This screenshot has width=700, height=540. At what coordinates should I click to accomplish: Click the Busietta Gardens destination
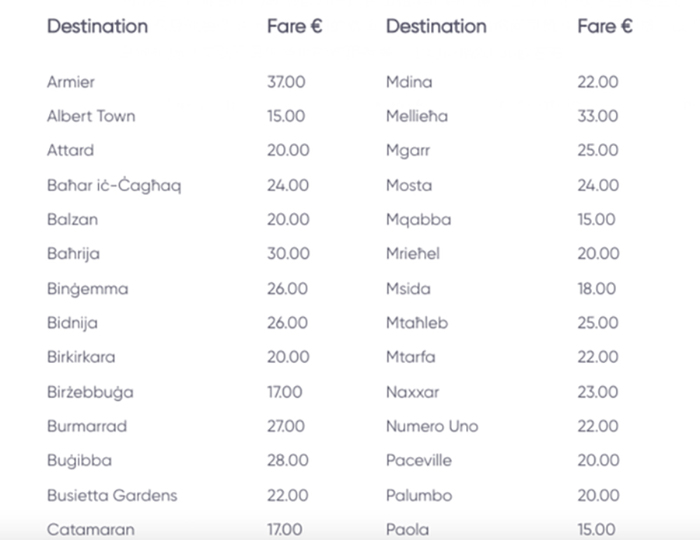(112, 495)
